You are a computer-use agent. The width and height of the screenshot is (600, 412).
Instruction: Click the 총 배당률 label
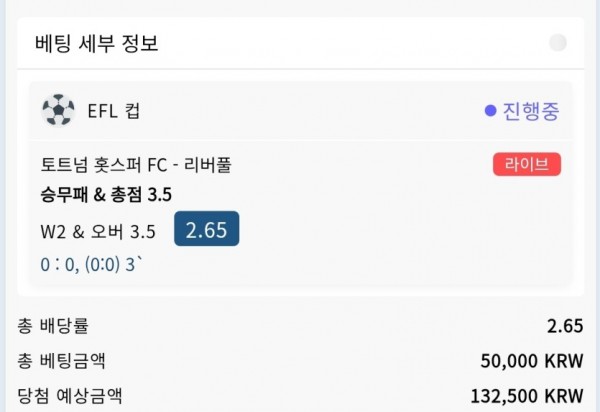click(x=53, y=326)
